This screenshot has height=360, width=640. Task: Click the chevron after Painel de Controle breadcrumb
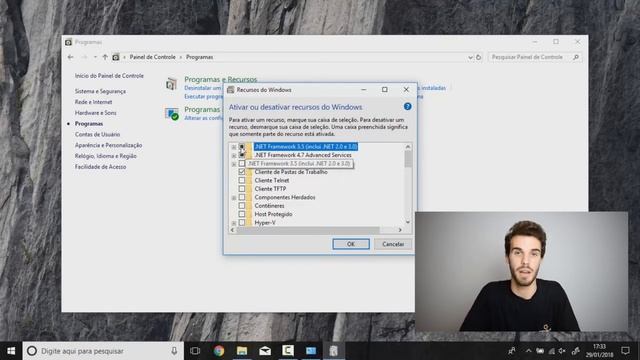pyautogui.click(x=180, y=57)
